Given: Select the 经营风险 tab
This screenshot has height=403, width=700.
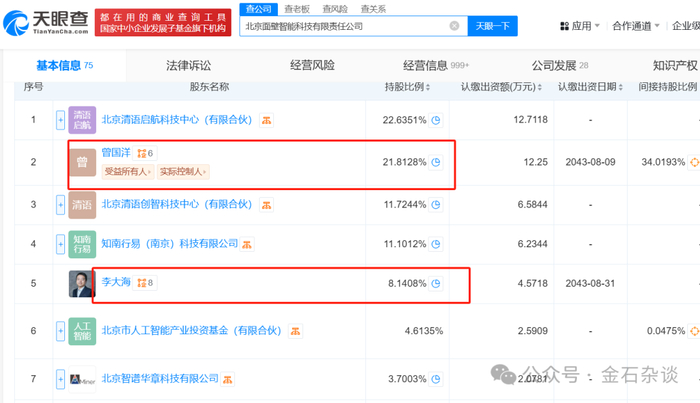Looking at the screenshot, I should tap(312, 66).
